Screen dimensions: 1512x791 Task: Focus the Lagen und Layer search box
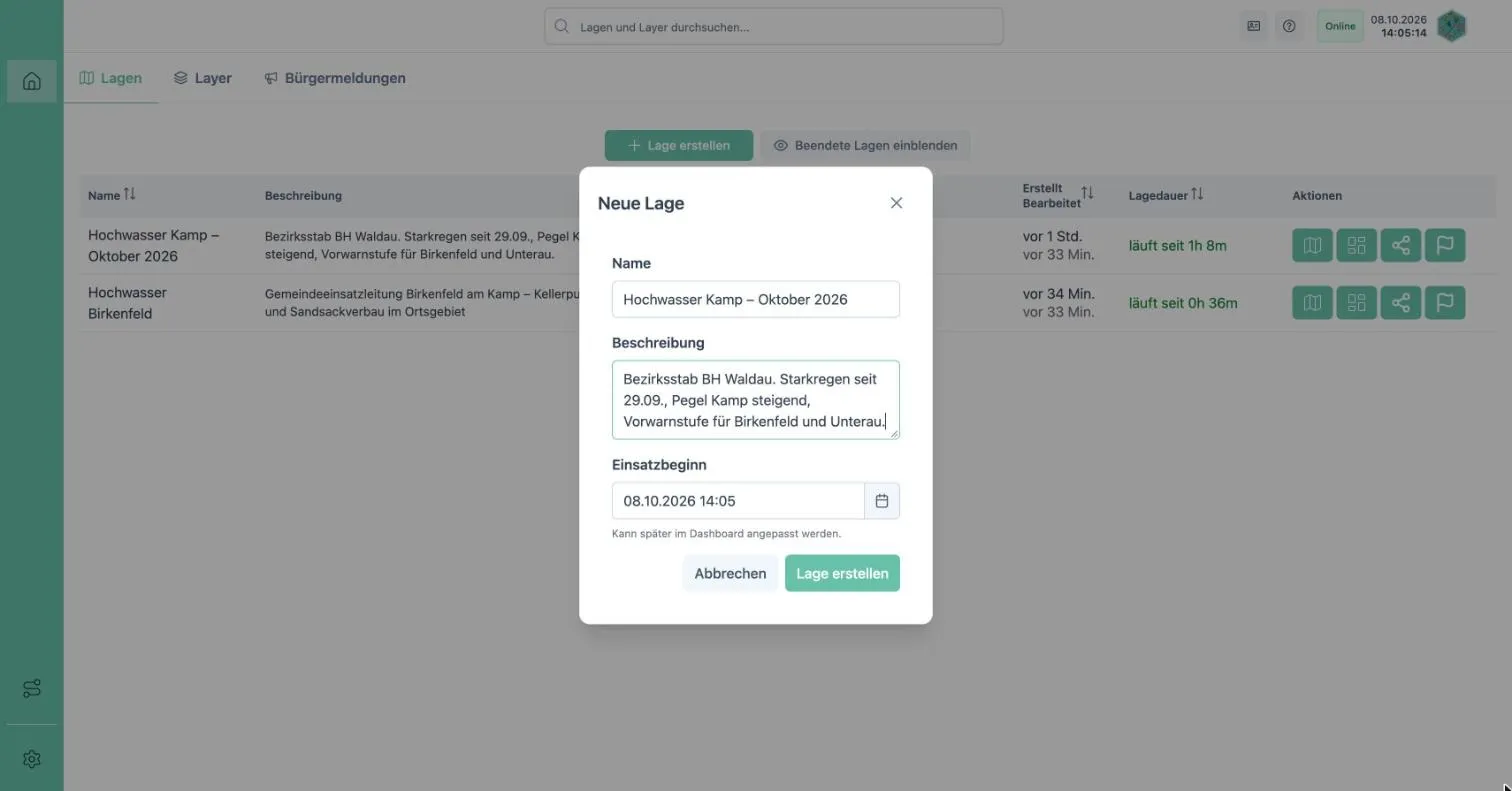click(774, 27)
